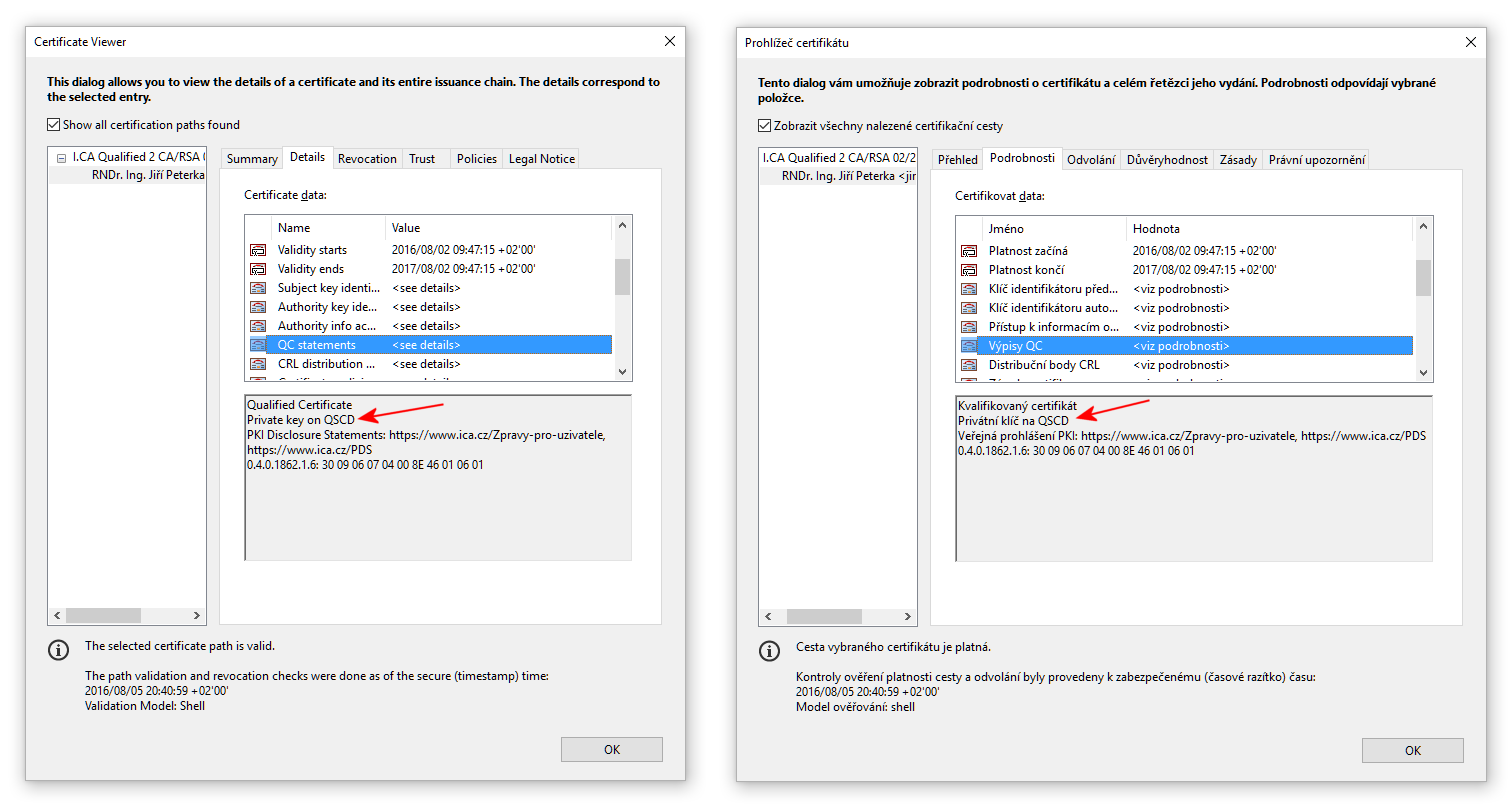This screenshot has height=808, width=1512.
Task: Select RNDr. Ing. Jiří Peterka <jir in Prohlížeč certifikátu tree
Action: tap(849, 176)
